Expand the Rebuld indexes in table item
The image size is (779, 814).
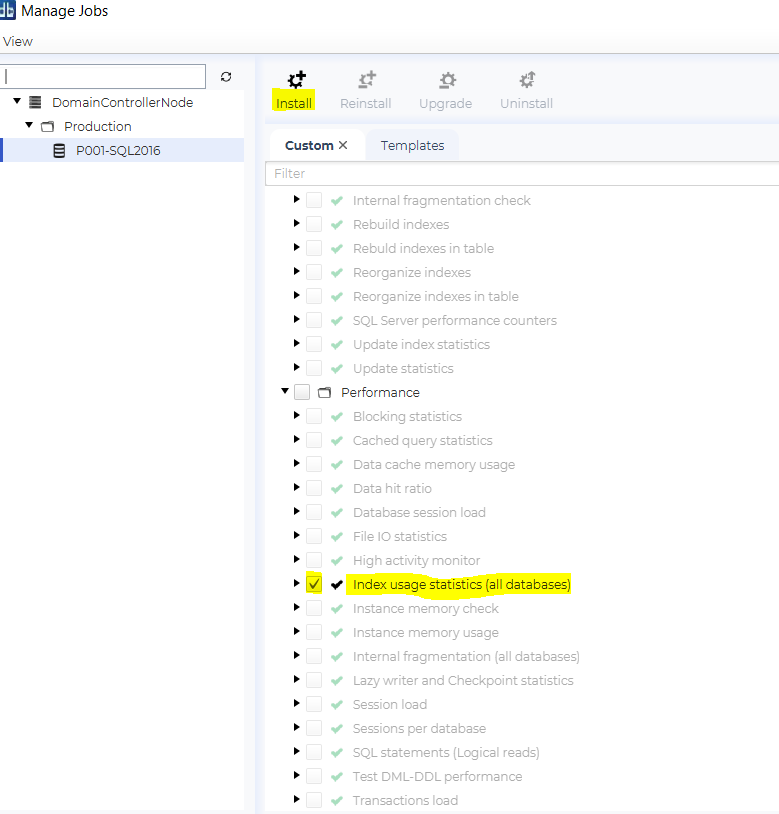coord(296,247)
